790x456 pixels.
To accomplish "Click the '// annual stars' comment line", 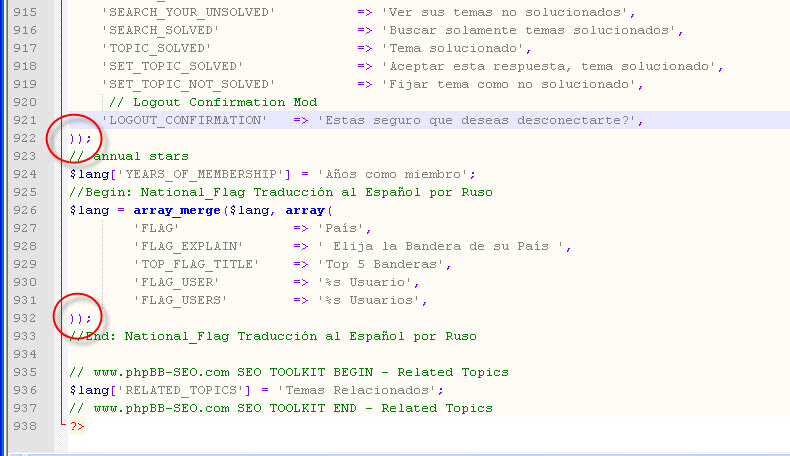I will [129, 156].
